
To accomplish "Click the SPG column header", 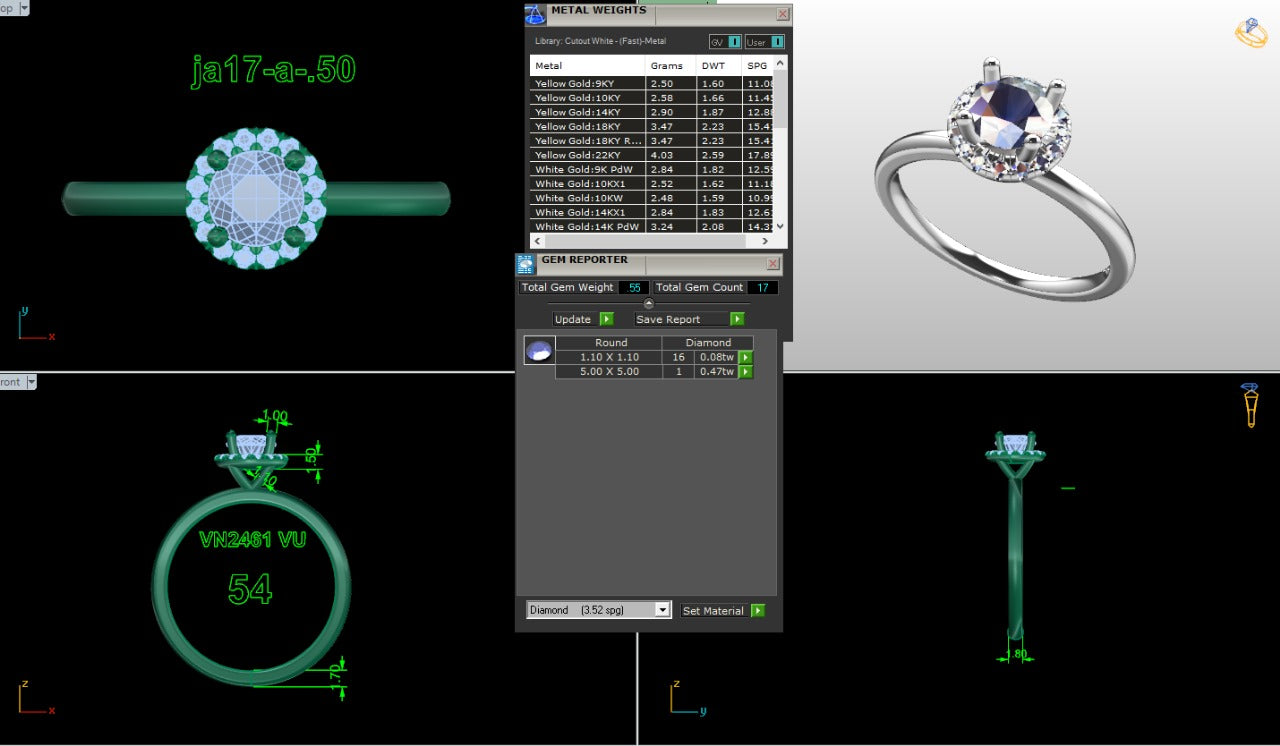I will click(758, 66).
